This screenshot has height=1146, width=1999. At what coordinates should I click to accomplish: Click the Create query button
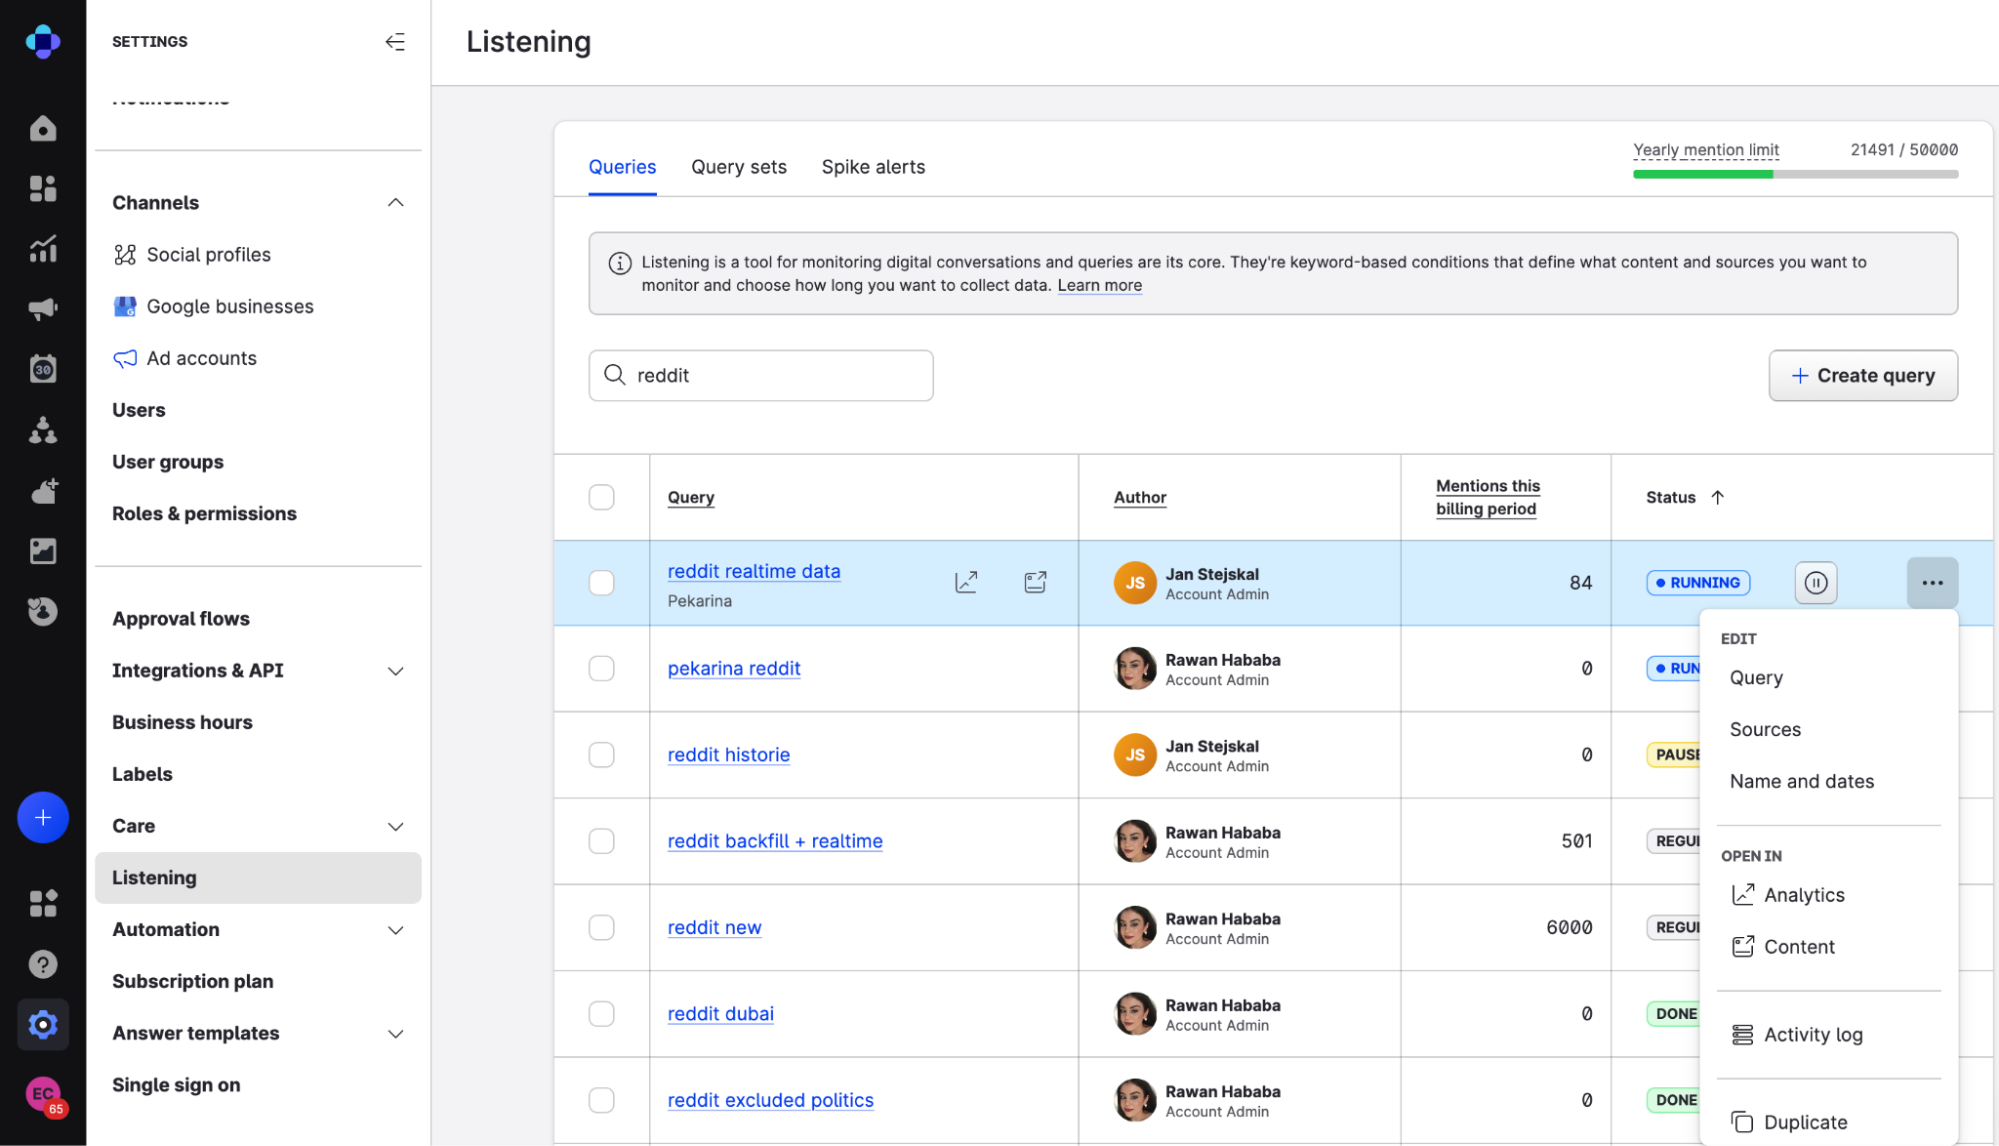[1862, 376]
